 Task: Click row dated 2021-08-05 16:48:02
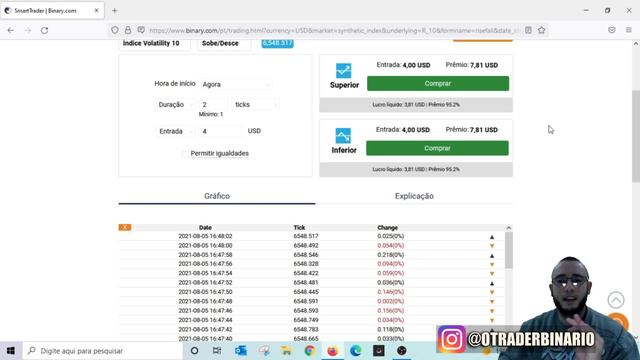[x=311, y=236]
